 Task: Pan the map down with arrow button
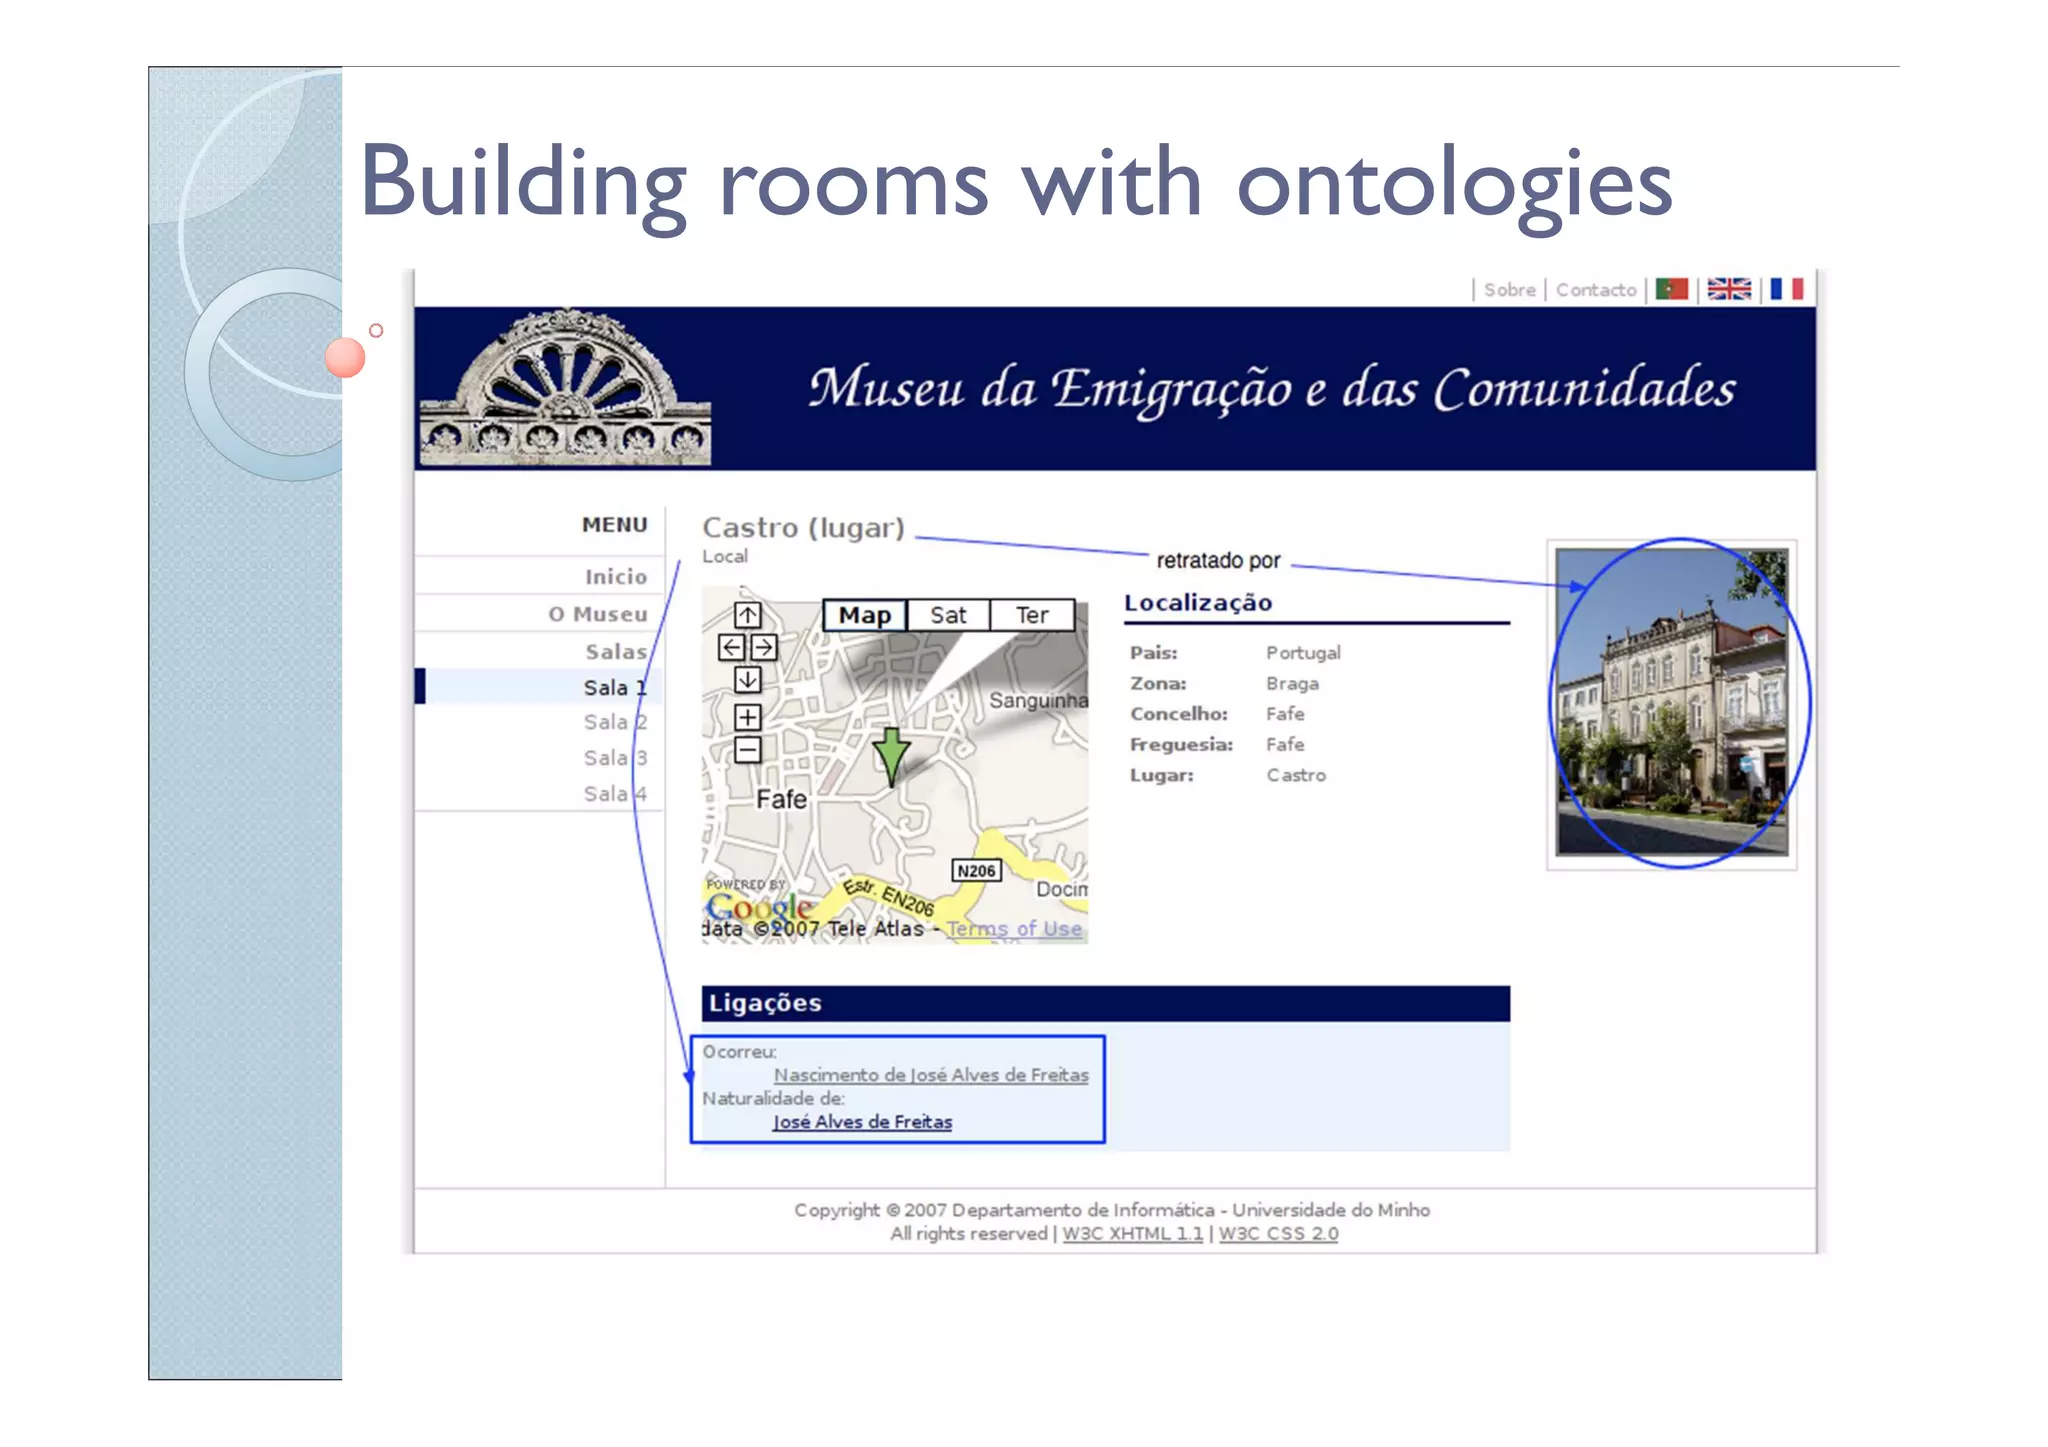click(748, 680)
